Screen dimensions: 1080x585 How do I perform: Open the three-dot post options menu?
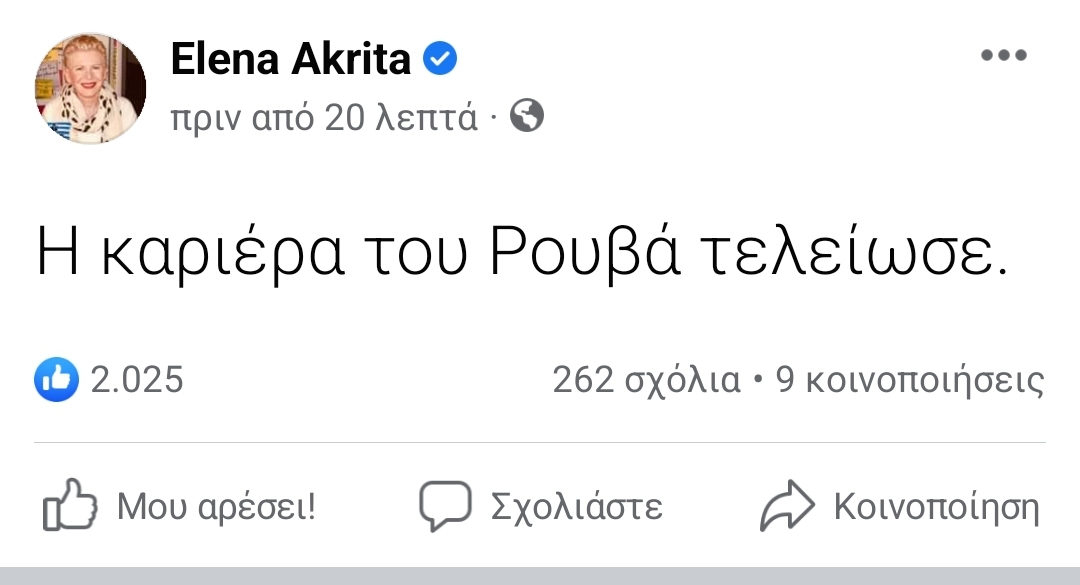[x=1003, y=56]
